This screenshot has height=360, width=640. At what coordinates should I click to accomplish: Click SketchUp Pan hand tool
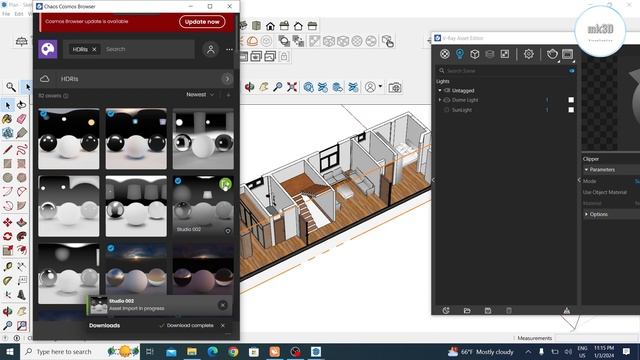[264, 87]
